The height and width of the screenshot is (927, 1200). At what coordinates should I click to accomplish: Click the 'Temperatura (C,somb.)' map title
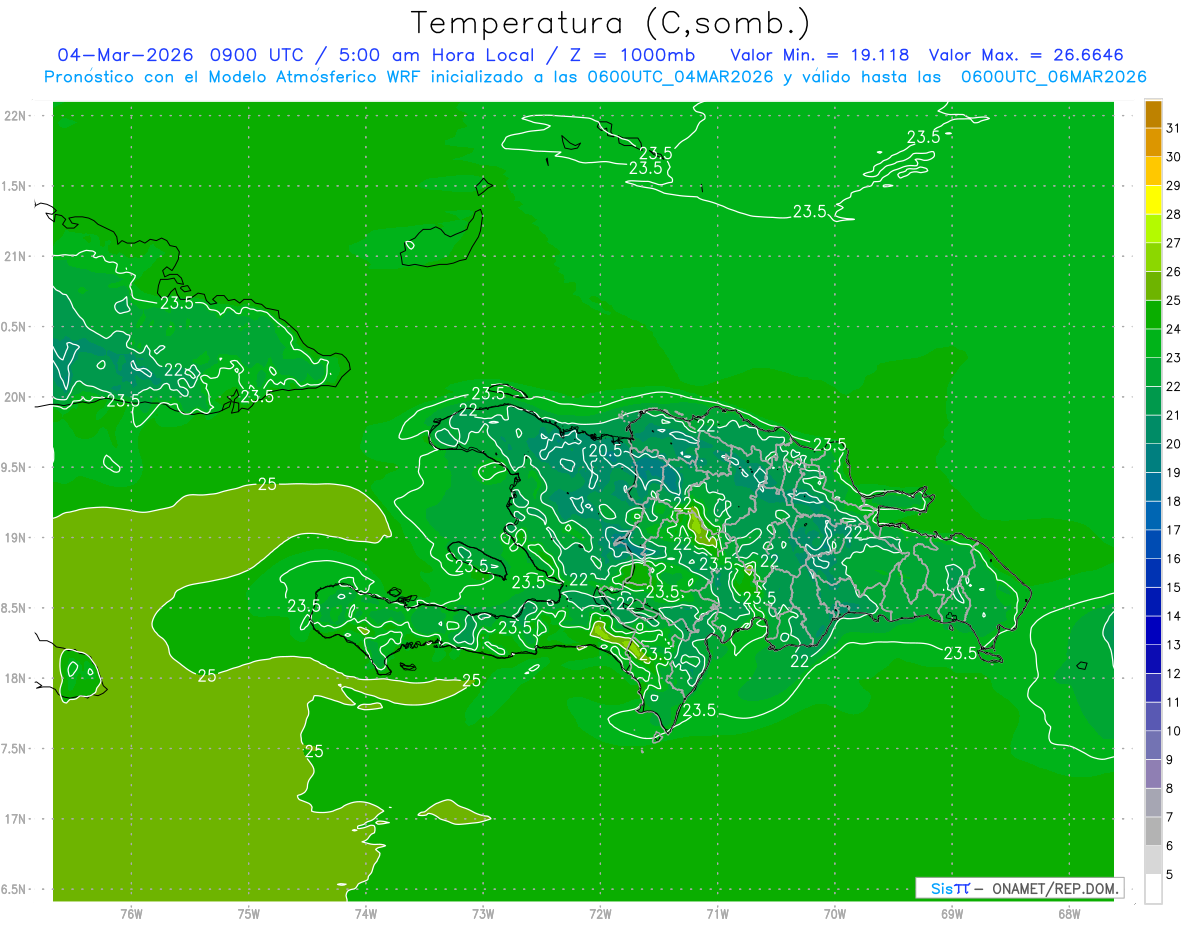tap(610, 23)
